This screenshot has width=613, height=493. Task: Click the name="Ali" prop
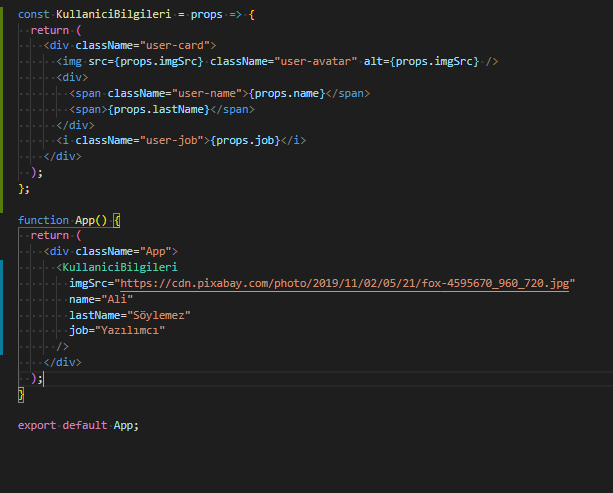(x=101, y=299)
